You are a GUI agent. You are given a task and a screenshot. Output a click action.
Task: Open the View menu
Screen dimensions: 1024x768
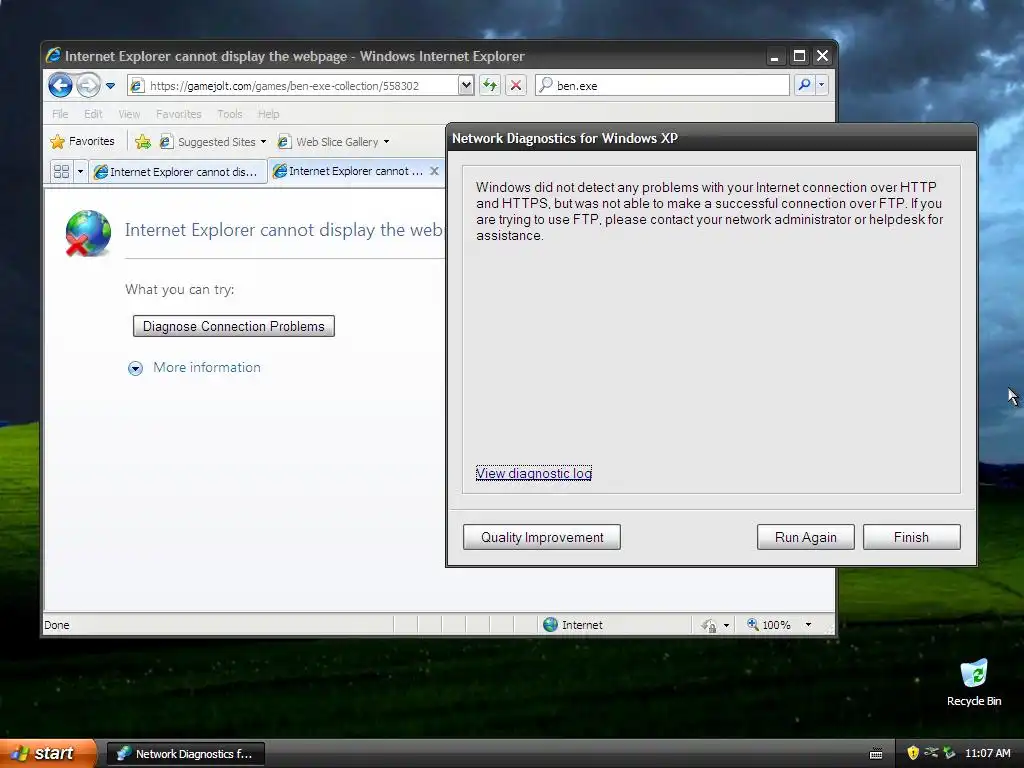point(129,114)
